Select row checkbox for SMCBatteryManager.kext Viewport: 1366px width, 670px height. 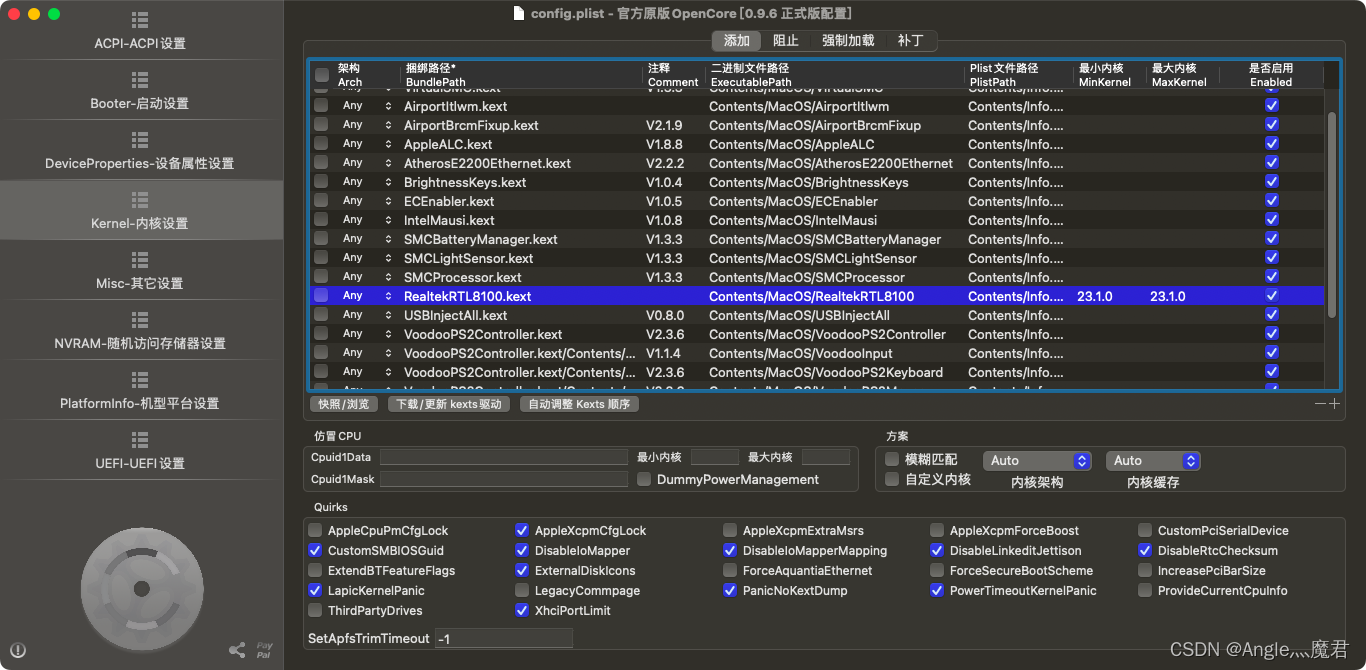[x=321, y=239]
